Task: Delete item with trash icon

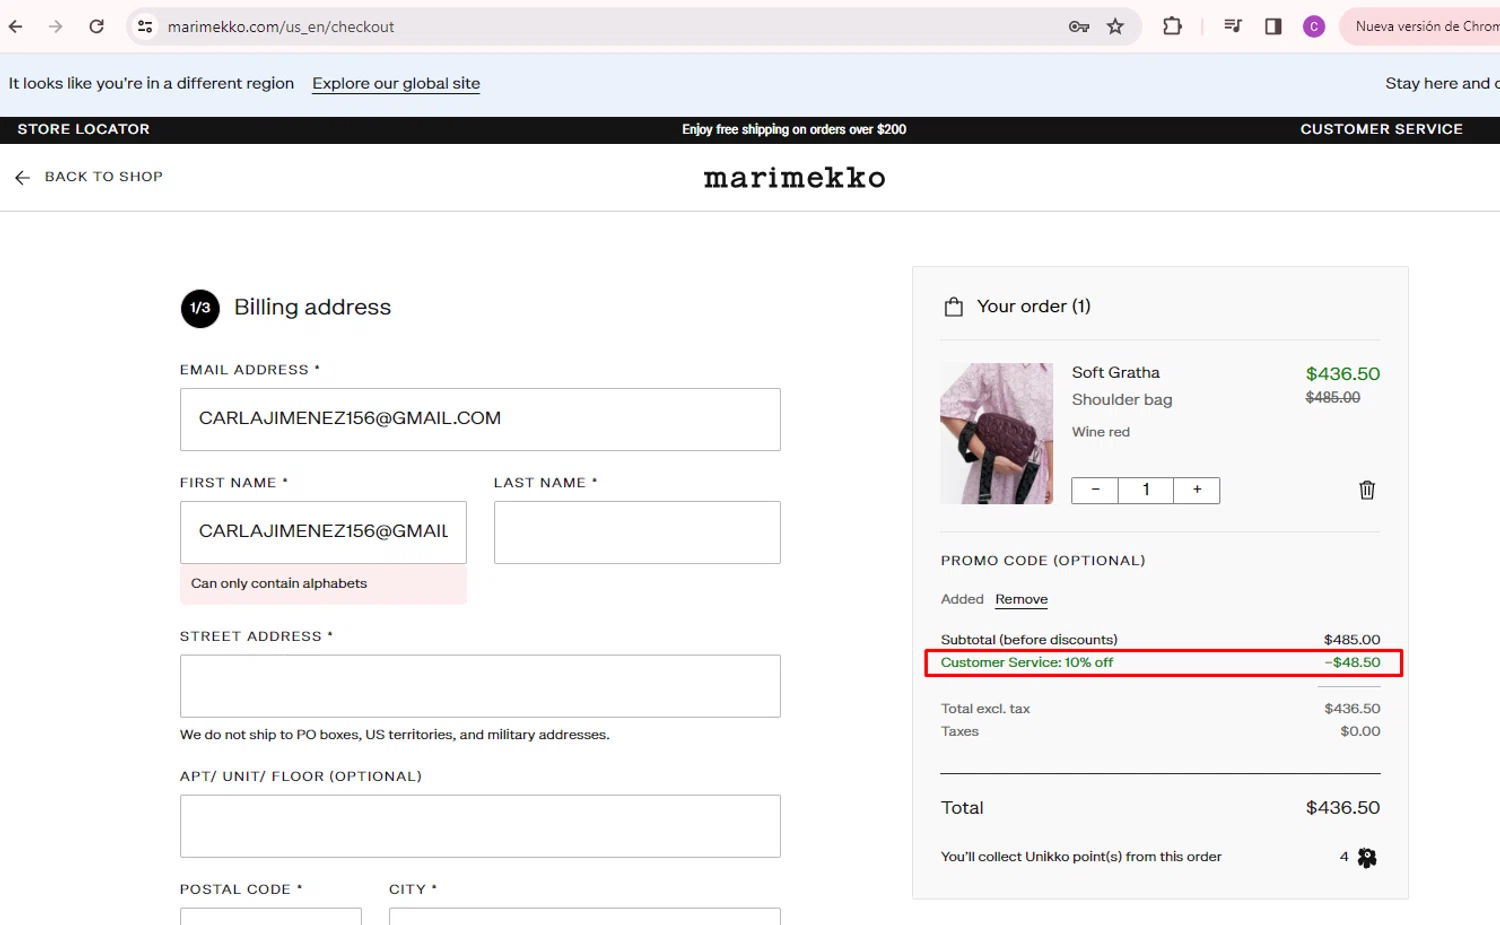Action: tap(1367, 490)
